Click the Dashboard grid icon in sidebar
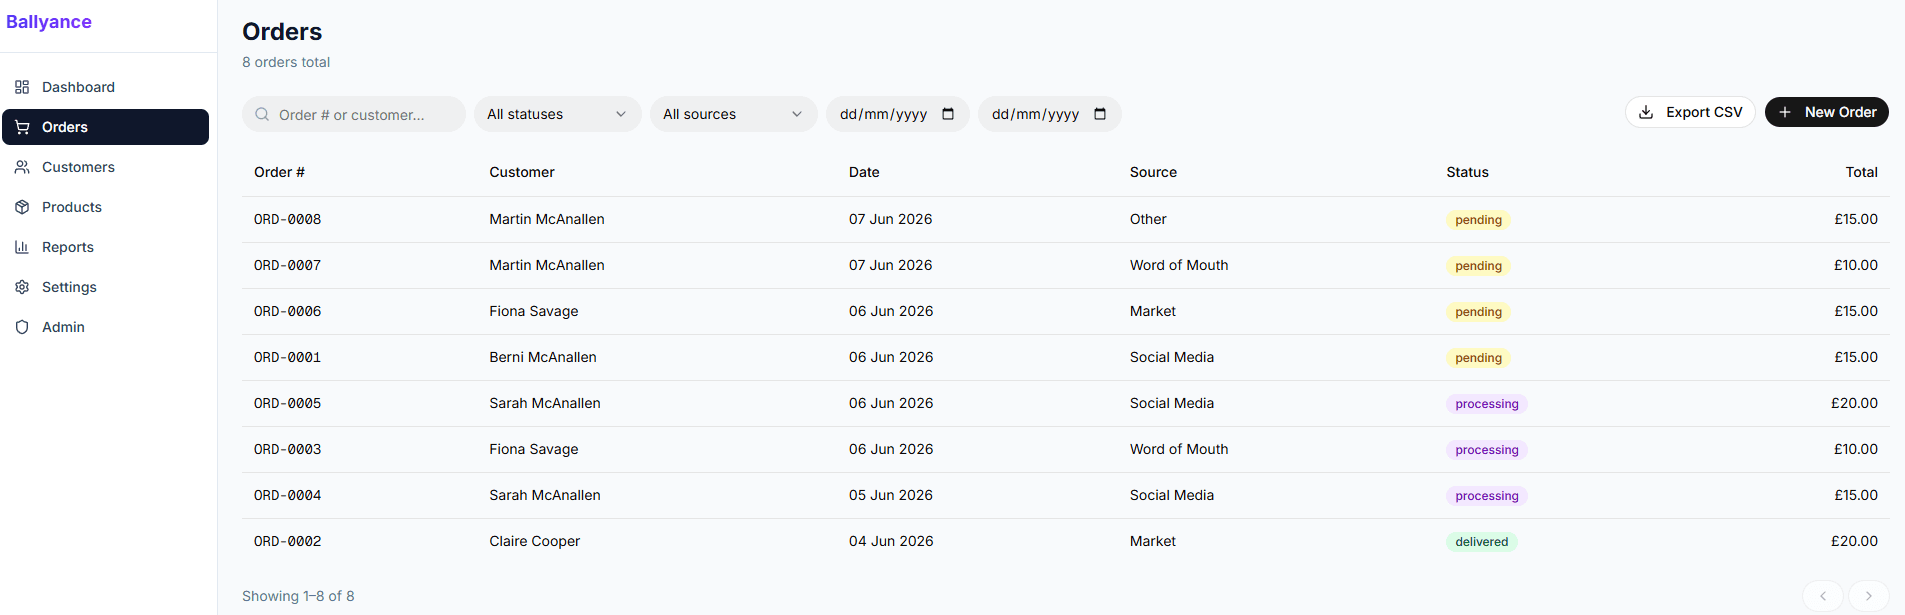 coord(22,87)
